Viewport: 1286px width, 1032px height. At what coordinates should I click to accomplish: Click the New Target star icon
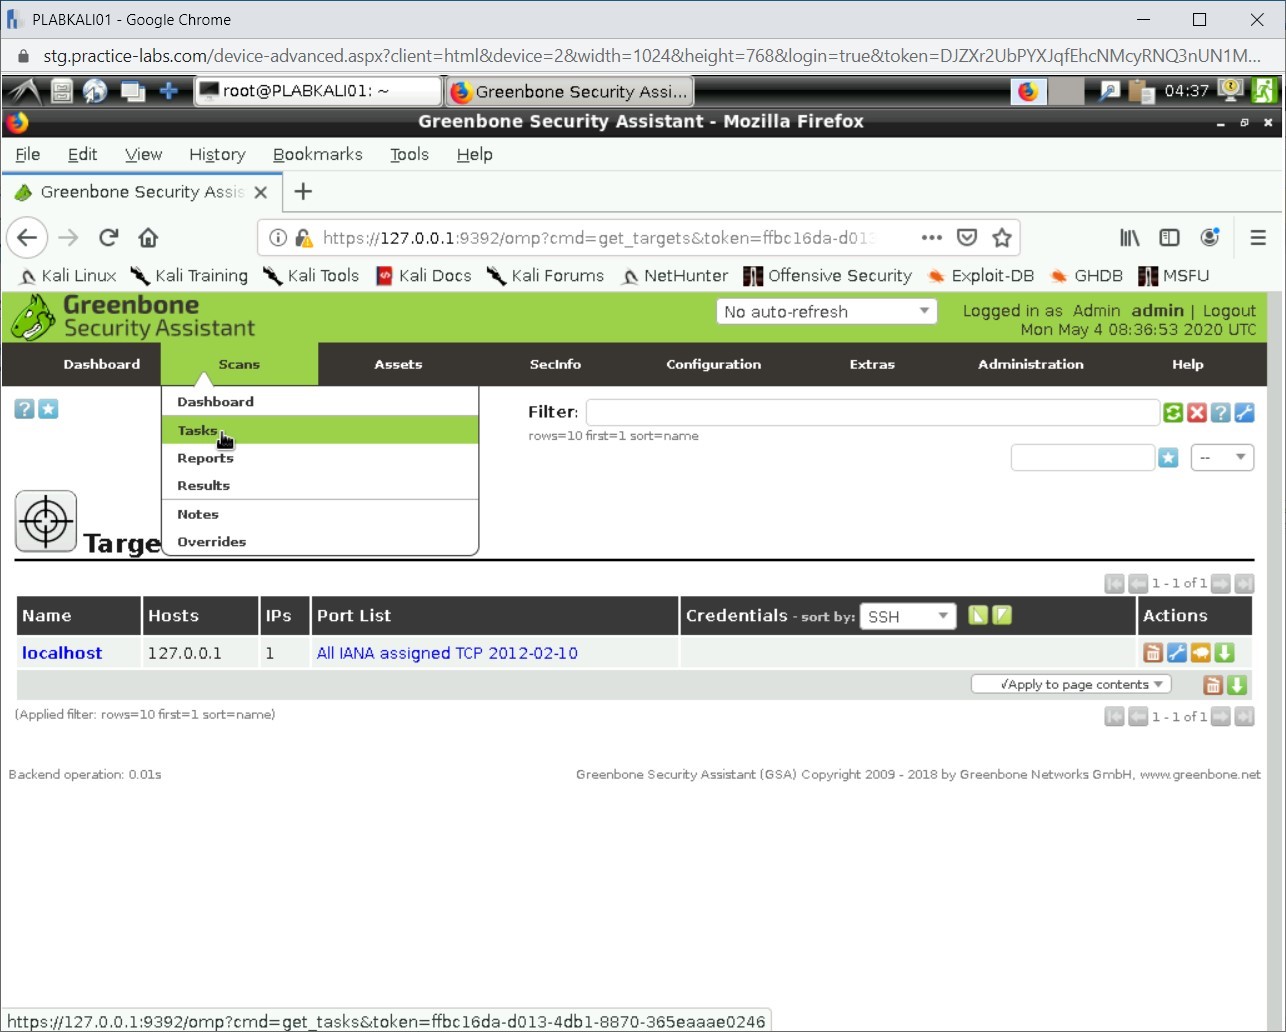pos(48,409)
